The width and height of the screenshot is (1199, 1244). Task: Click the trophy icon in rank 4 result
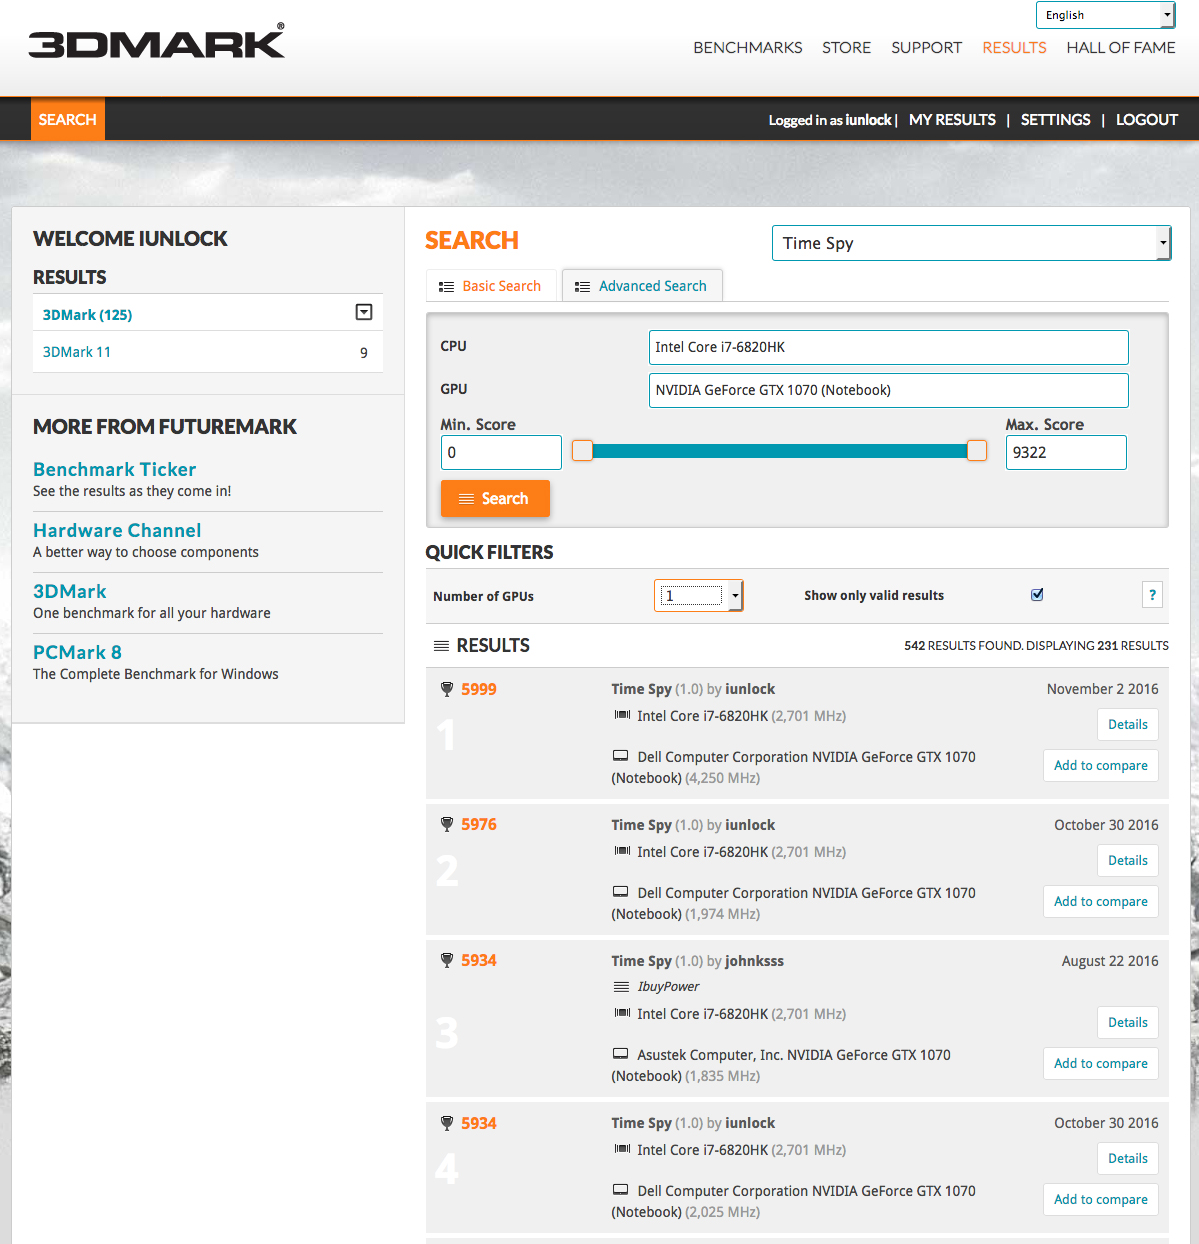pos(447,1123)
